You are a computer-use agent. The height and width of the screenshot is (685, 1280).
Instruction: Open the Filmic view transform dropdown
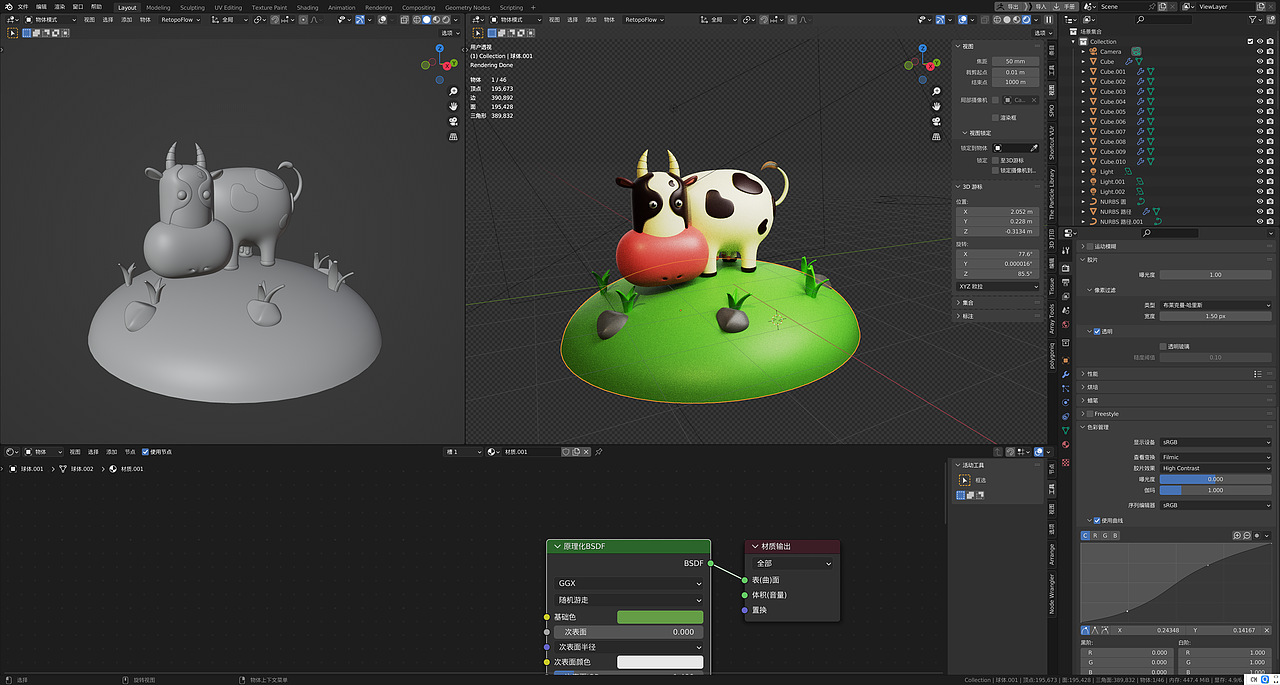[x=1213, y=456]
